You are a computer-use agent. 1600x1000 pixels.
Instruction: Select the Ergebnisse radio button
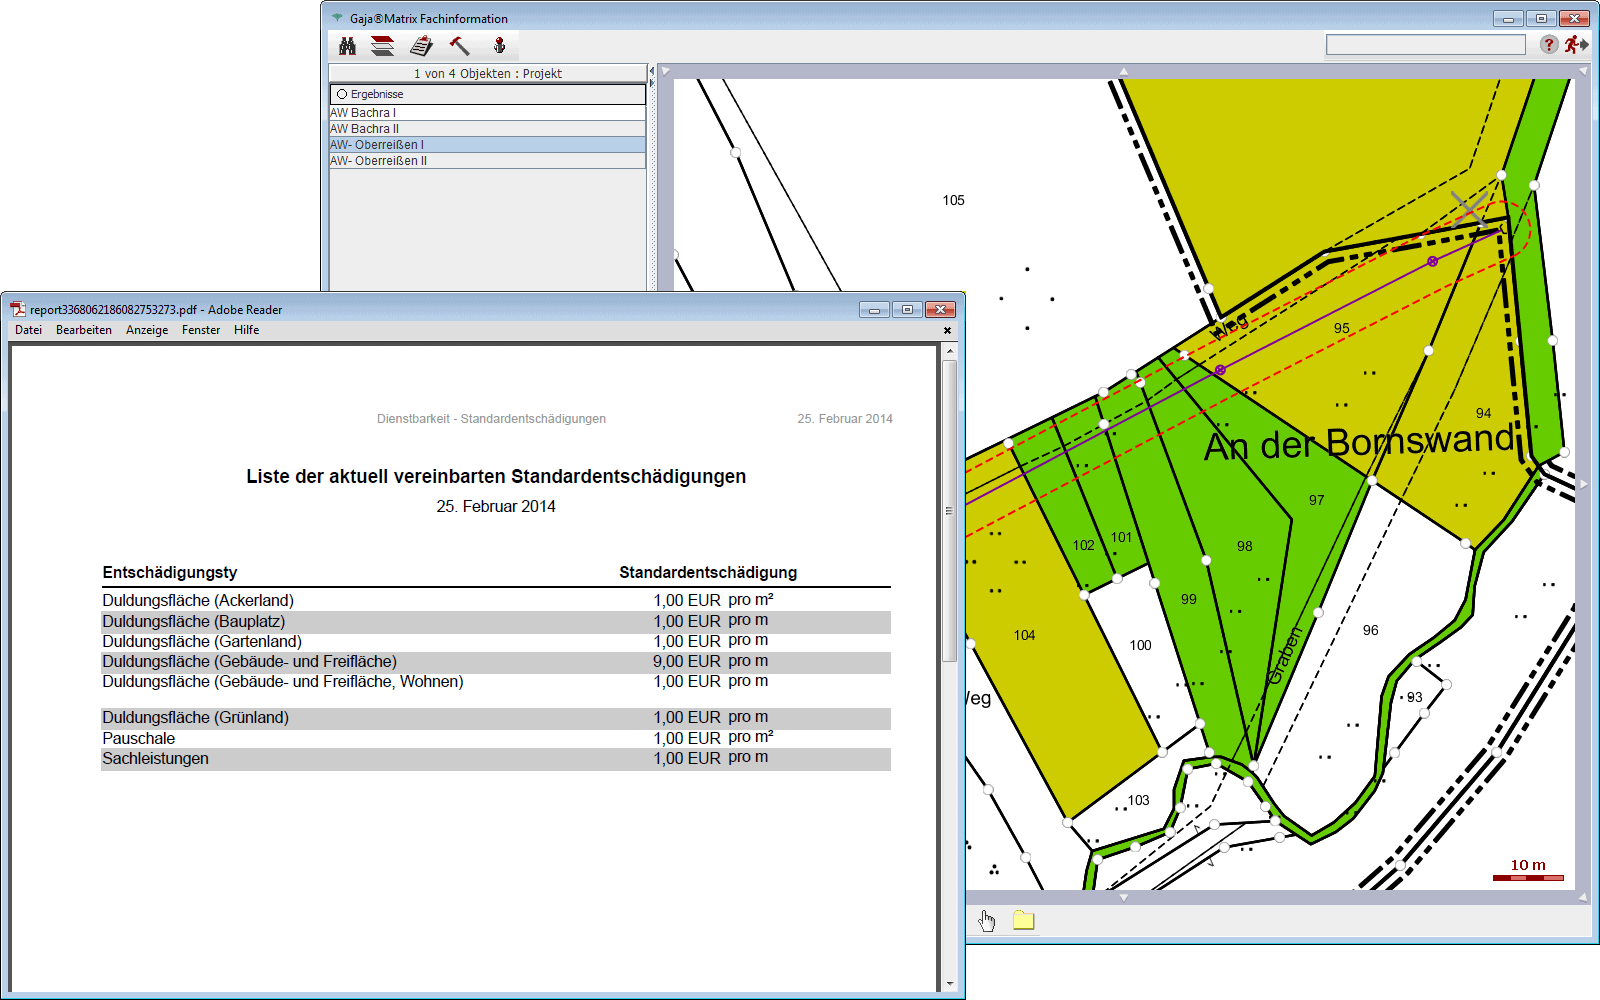click(342, 94)
